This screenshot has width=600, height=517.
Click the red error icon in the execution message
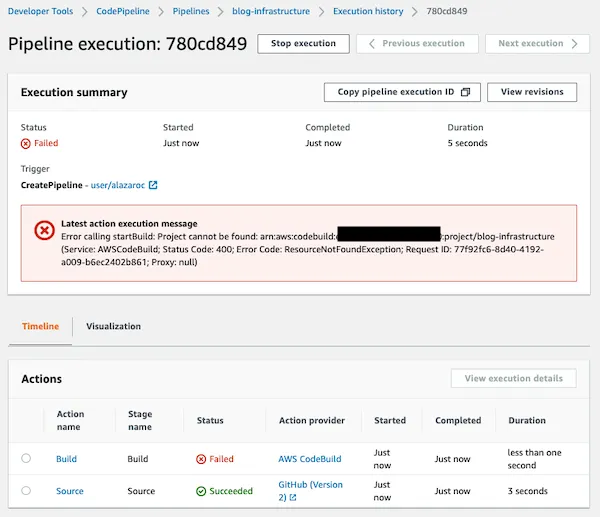click(44, 231)
